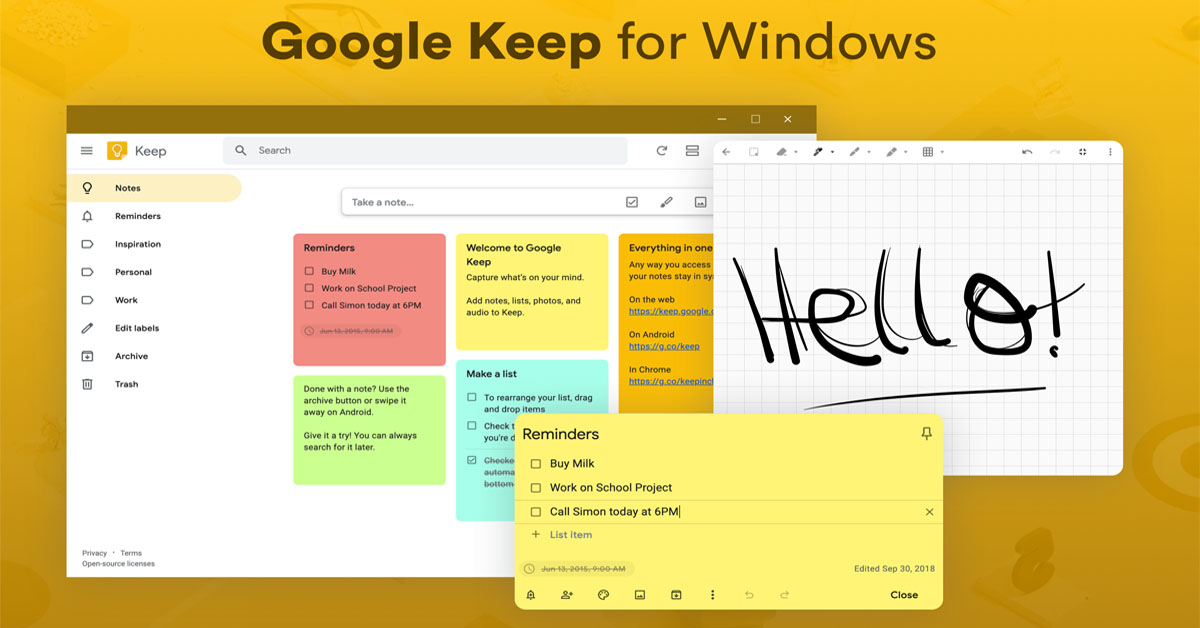Click reminder date chip in open note
Screen dimensions: 1200x628
point(576,568)
